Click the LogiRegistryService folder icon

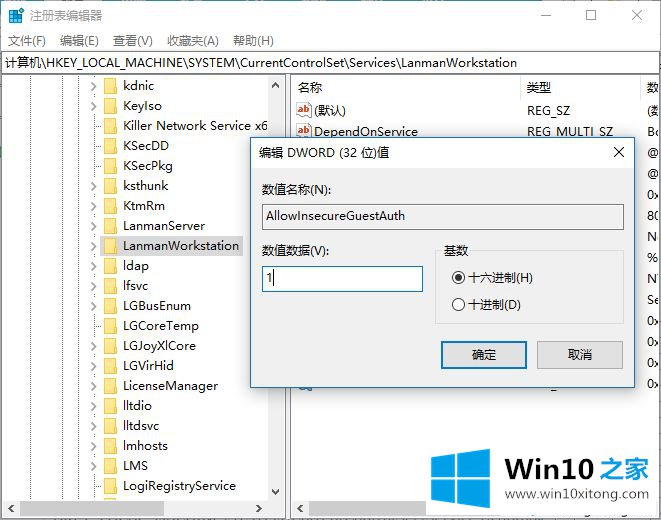(110, 486)
